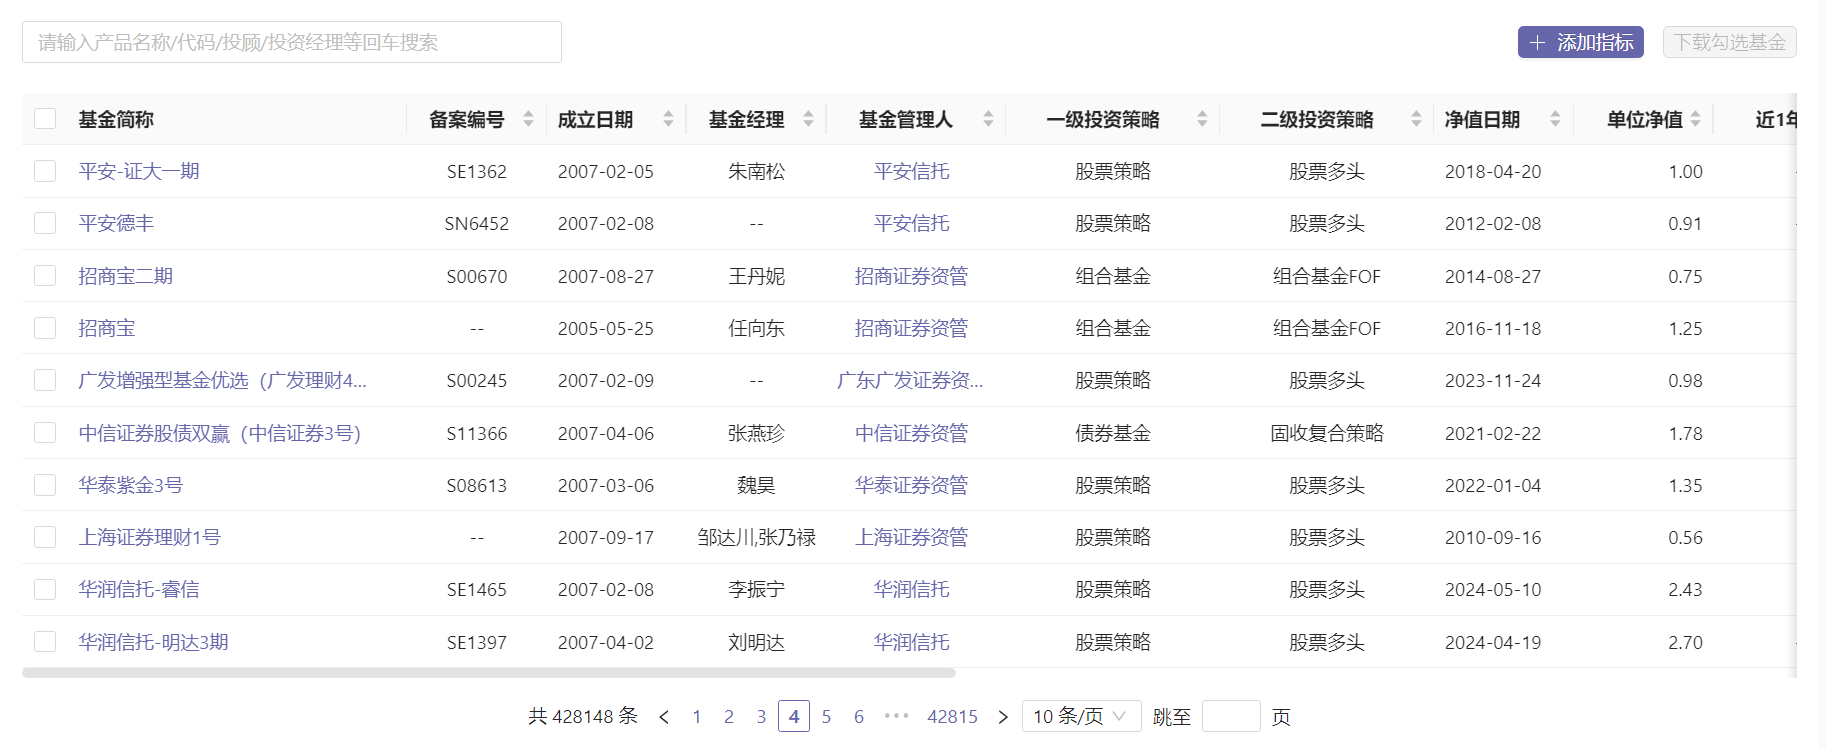Sort by 备案编号 column sort icon

pyautogui.click(x=528, y=119)
